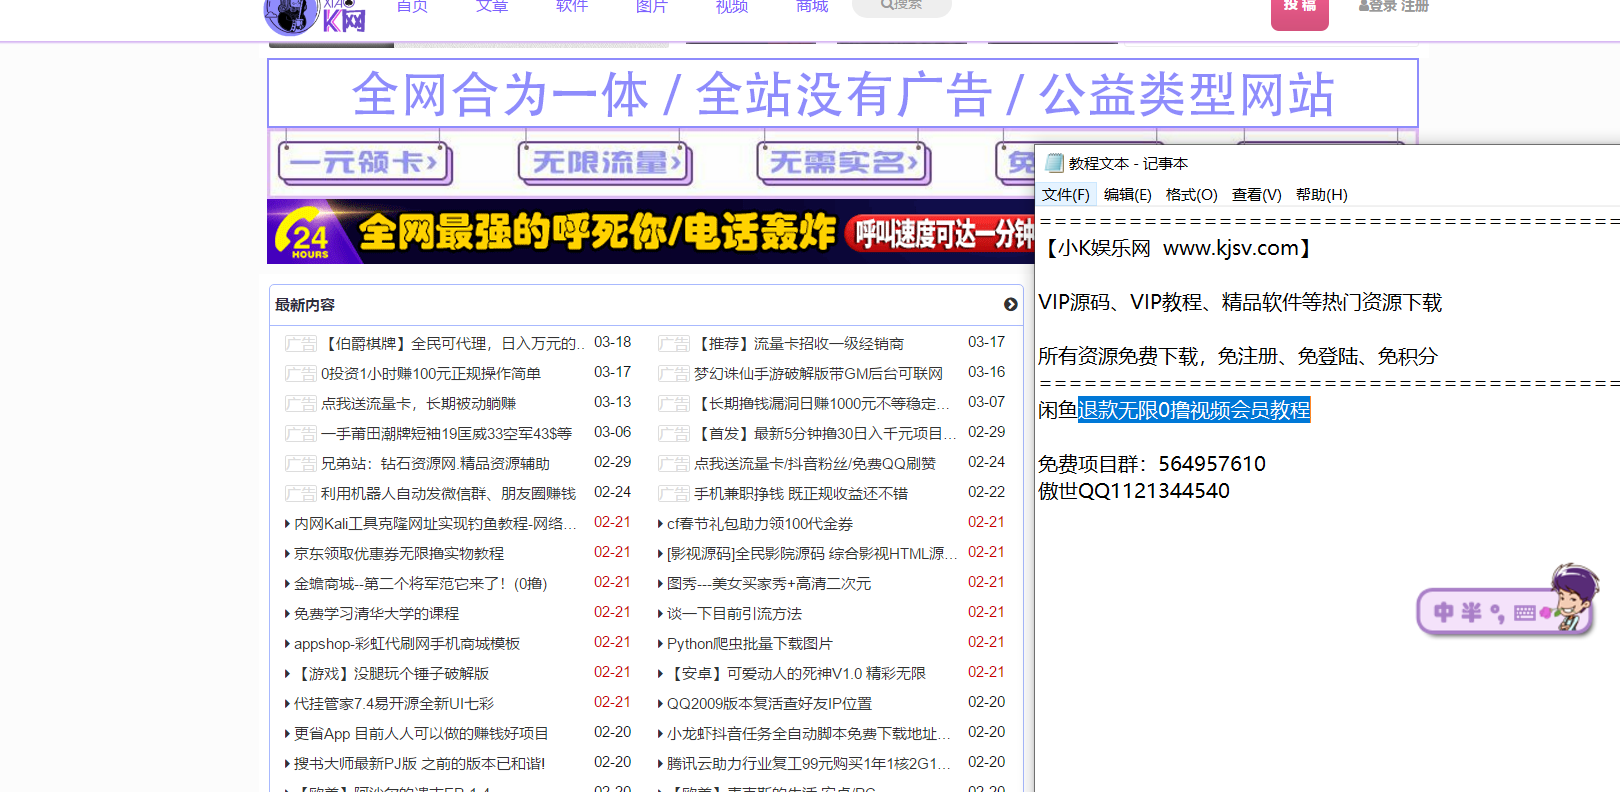Image resolution: width=1620 pixels, height=792 pixels.
Task: Go to the 文章 nav tab
Action: click(492, 6)
